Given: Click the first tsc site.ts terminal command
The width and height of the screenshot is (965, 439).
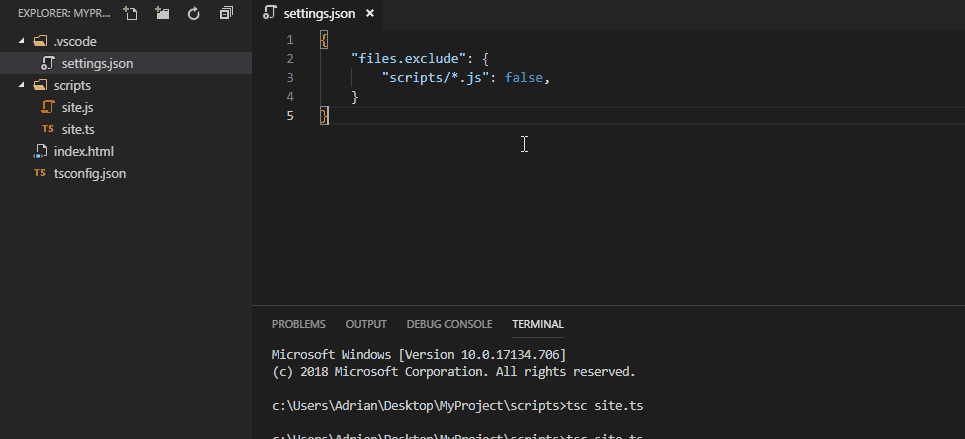Looking at the screenshot, I should pyautogui.click(x=605, y=406).
